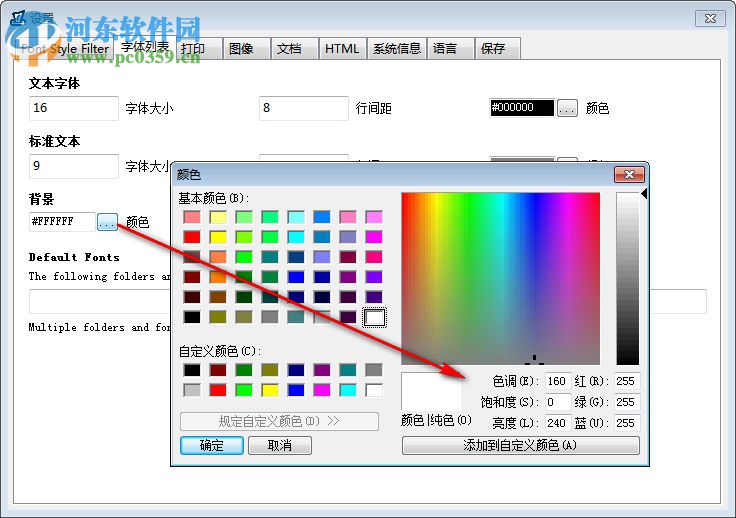
Task: Select the cyan basic color swatch in second row
Action: 296,237
